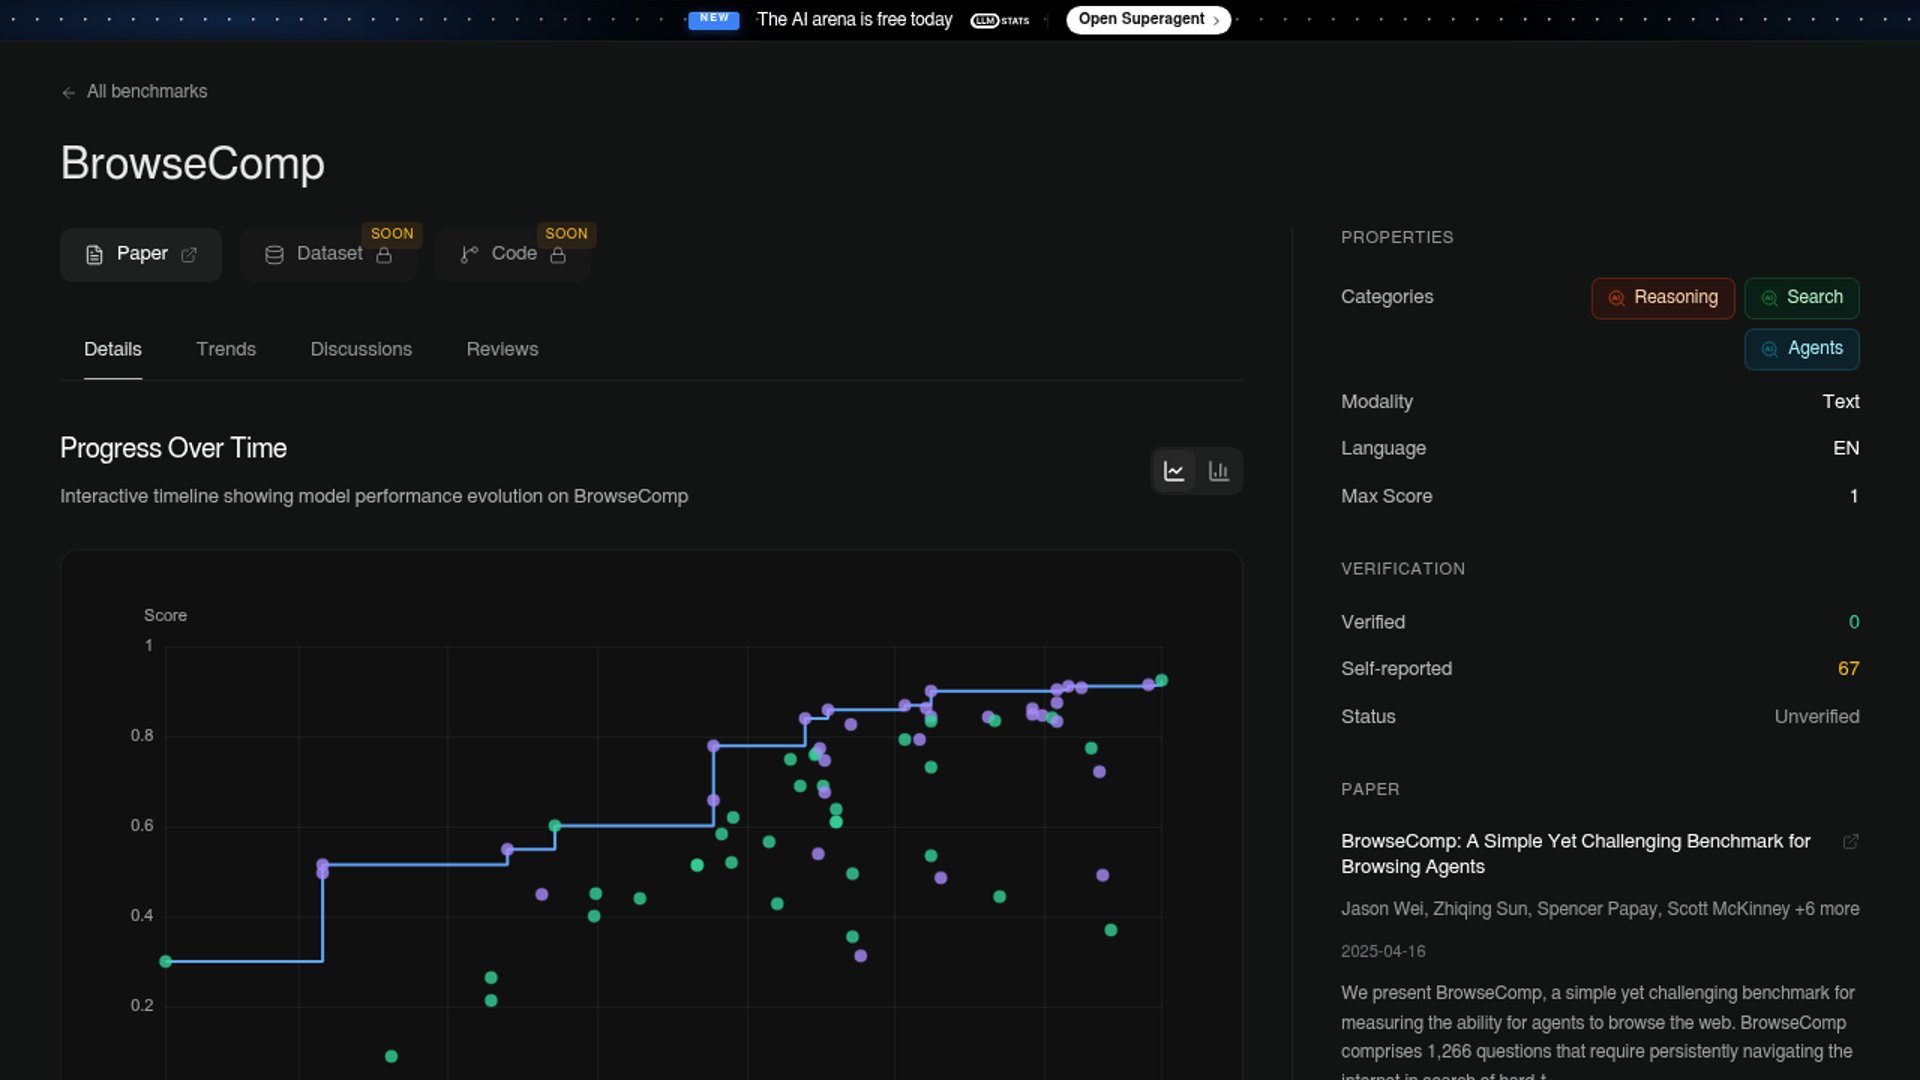Click the Code button
The height and width of the screenshot is (1080, 1920).
point(512,254)
